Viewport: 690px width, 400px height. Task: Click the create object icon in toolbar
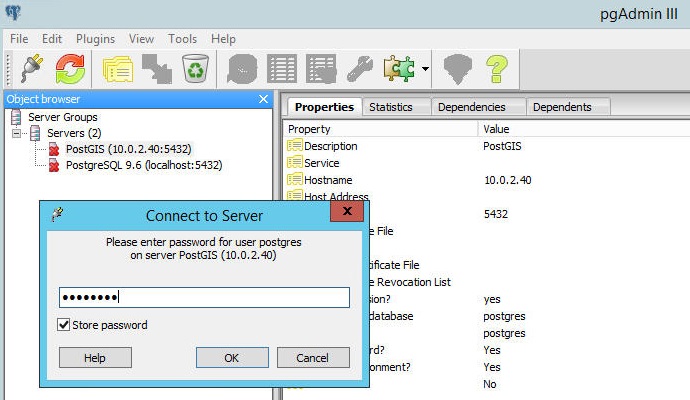pos(157,69)
